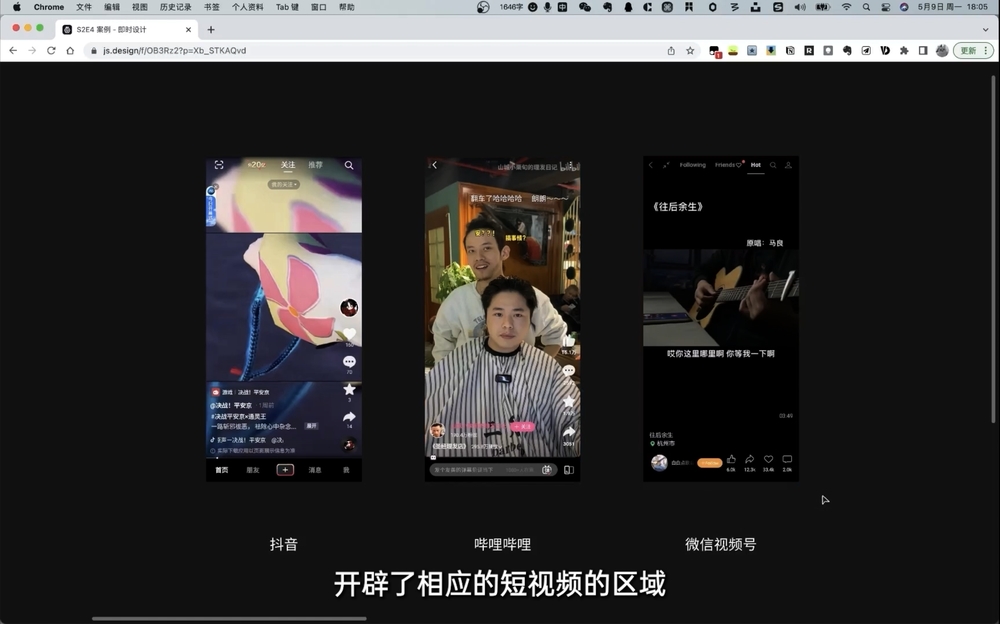This screenshot has height=624, width=1000.
Task: Click the pink 关注 button in Bilibili mockup
Action: click(522, 426)
